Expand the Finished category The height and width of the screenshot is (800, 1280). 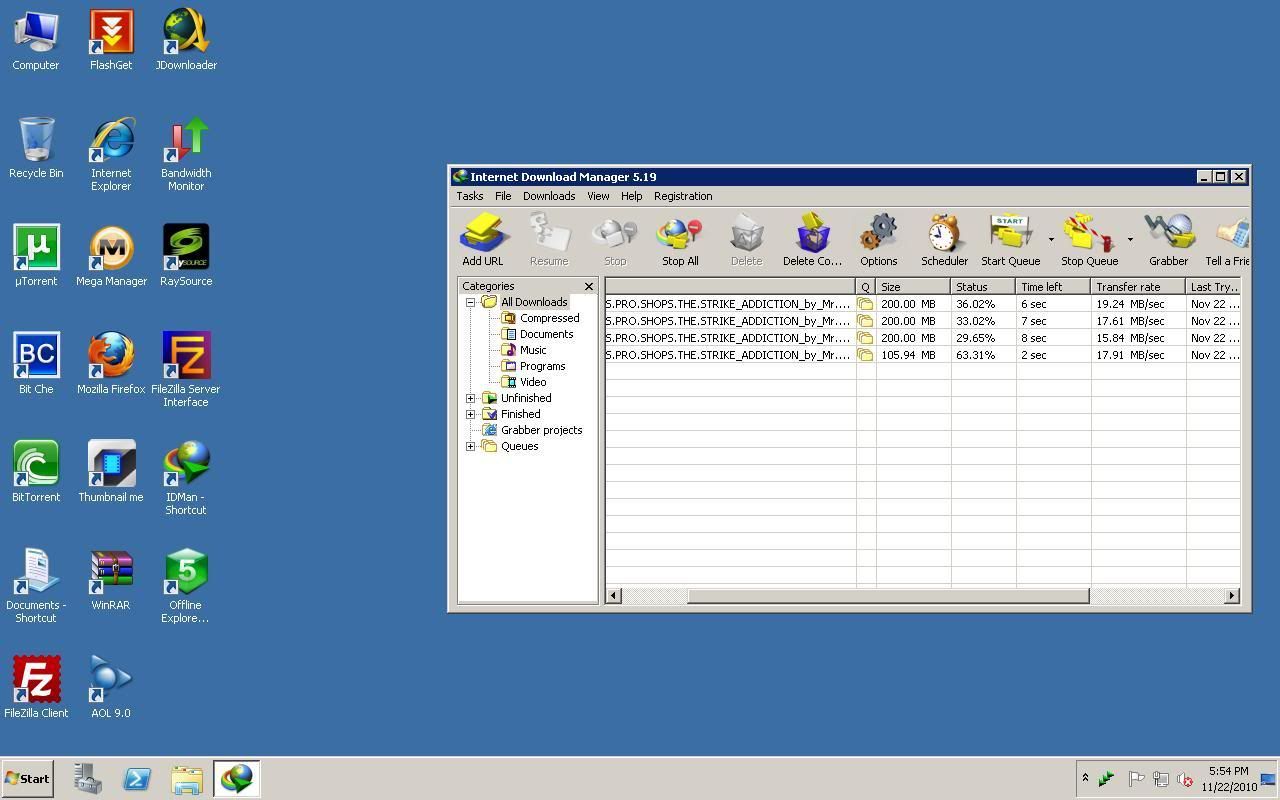tap(470, 414)
